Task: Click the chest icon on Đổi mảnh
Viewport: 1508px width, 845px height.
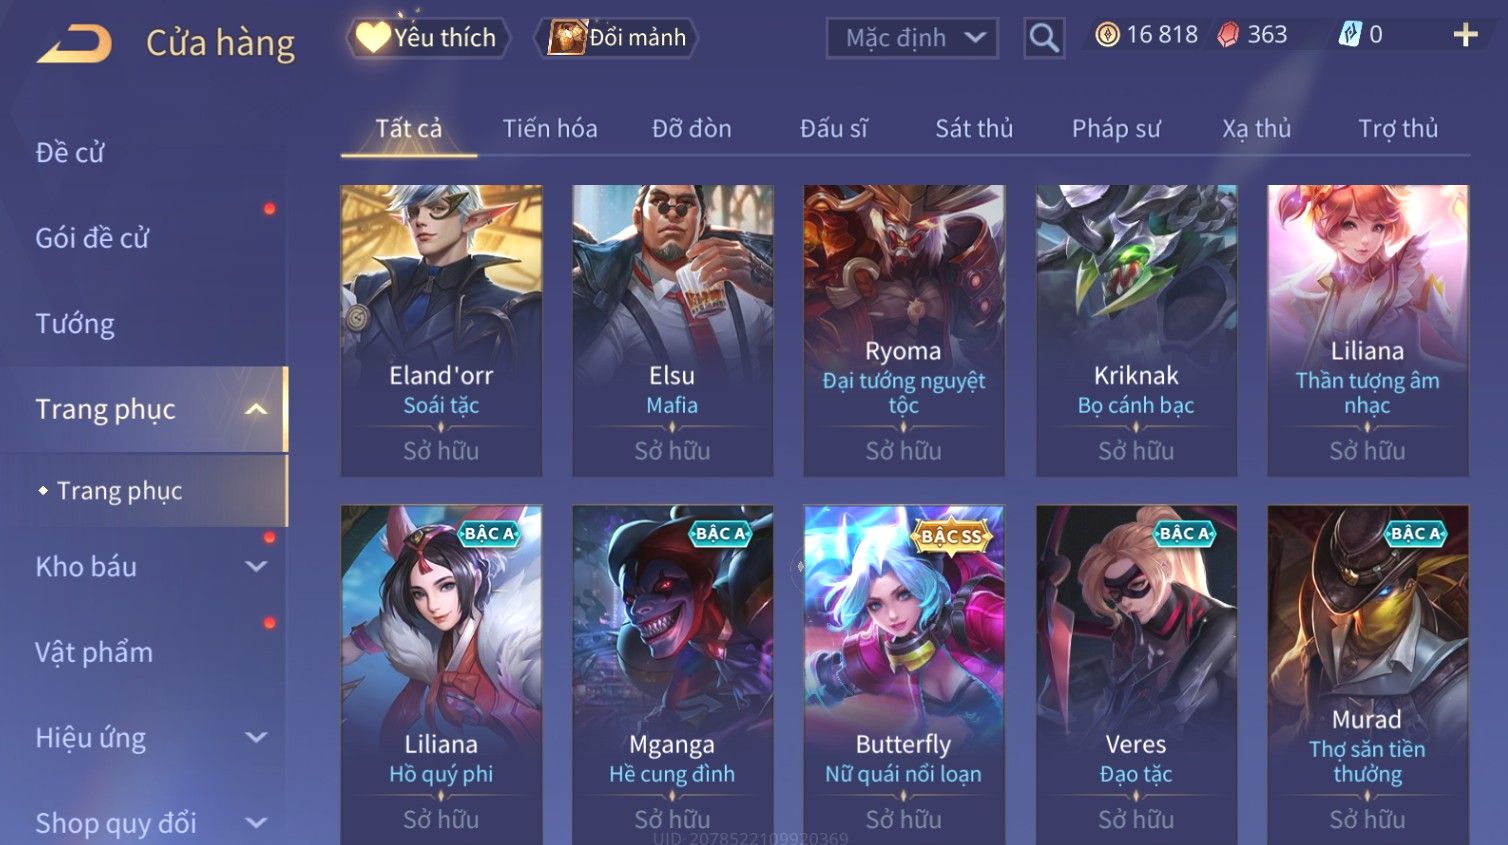Action: coord(567,38)
